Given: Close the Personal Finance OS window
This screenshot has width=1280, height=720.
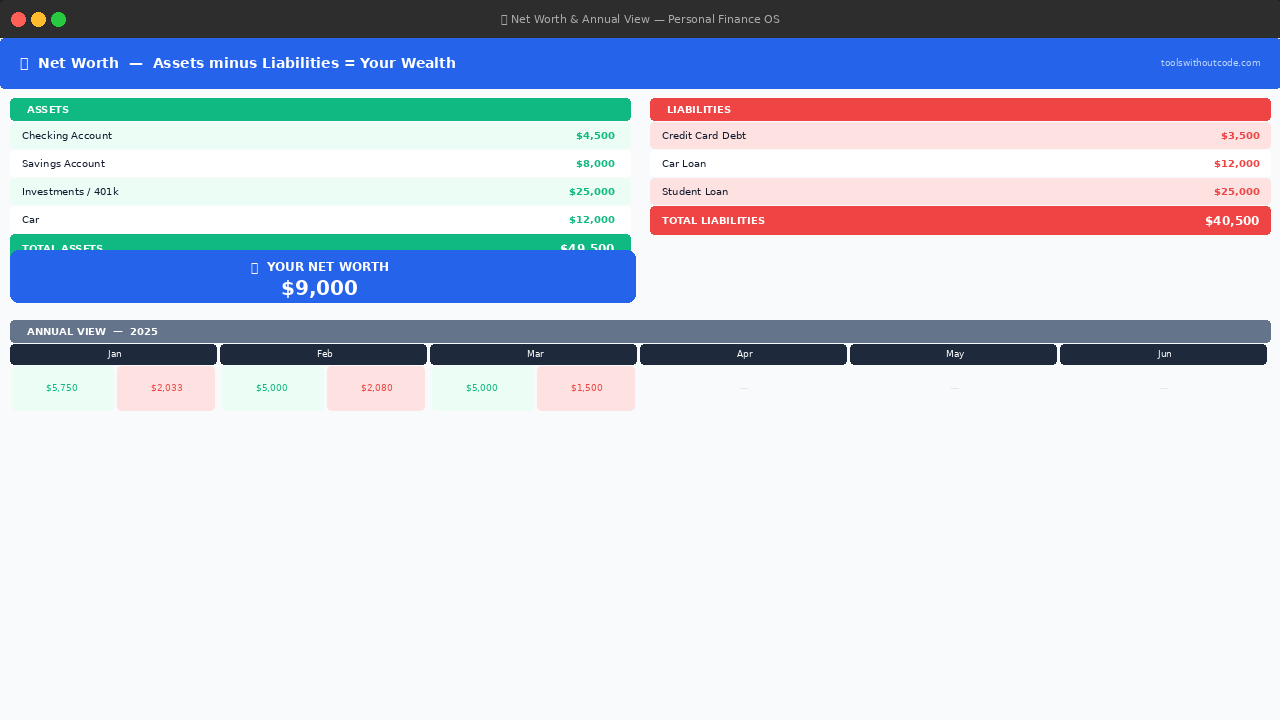Looking at the screenshot, I should [18, 19].
